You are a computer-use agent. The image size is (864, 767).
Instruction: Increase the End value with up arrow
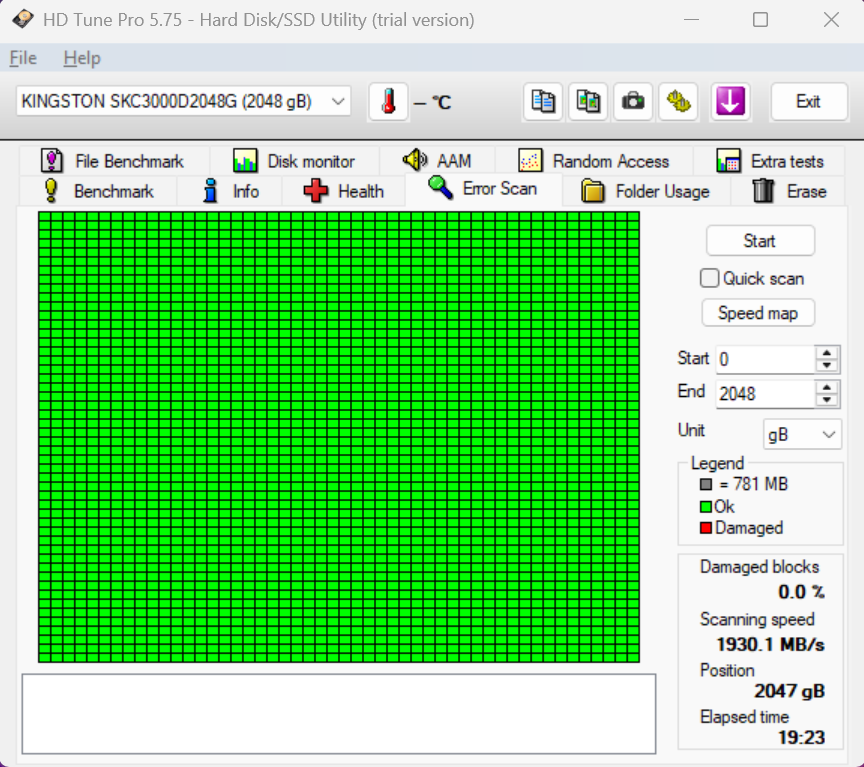pyautogui.click(x=827, y=387)
